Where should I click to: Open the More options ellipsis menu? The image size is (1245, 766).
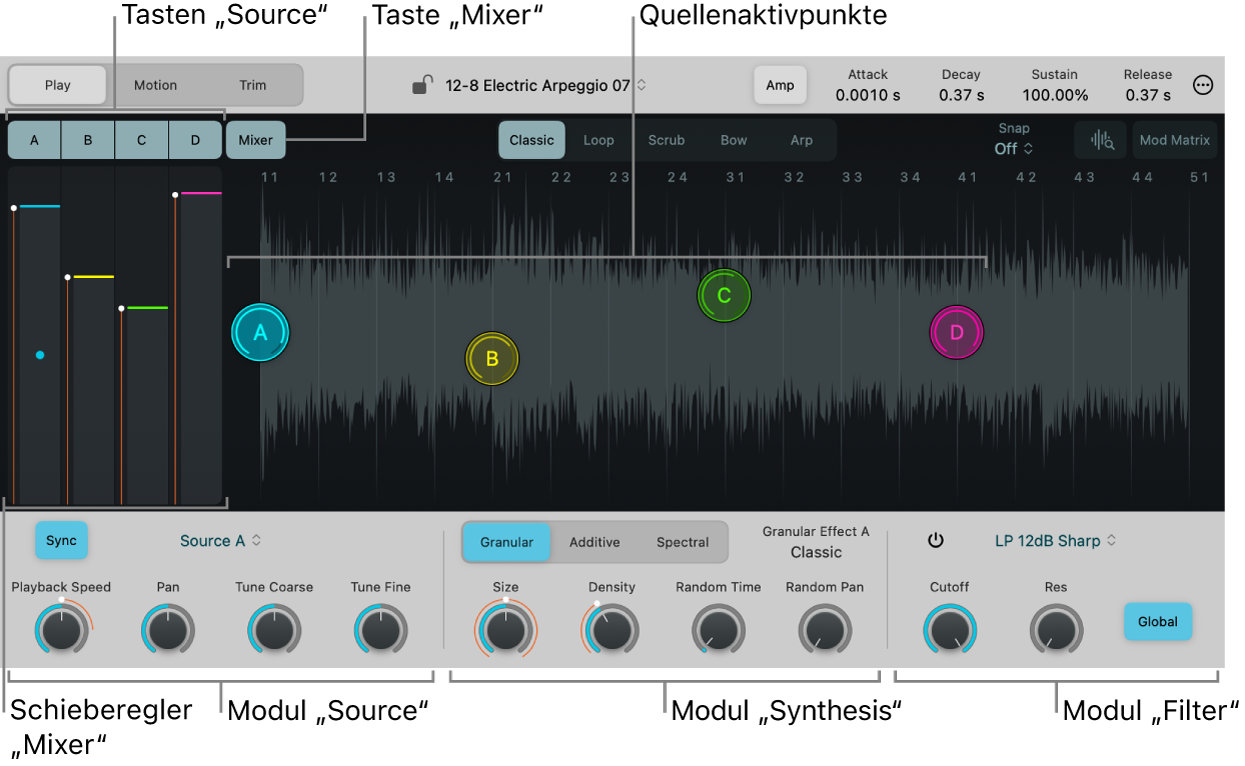click(1203, 86)
